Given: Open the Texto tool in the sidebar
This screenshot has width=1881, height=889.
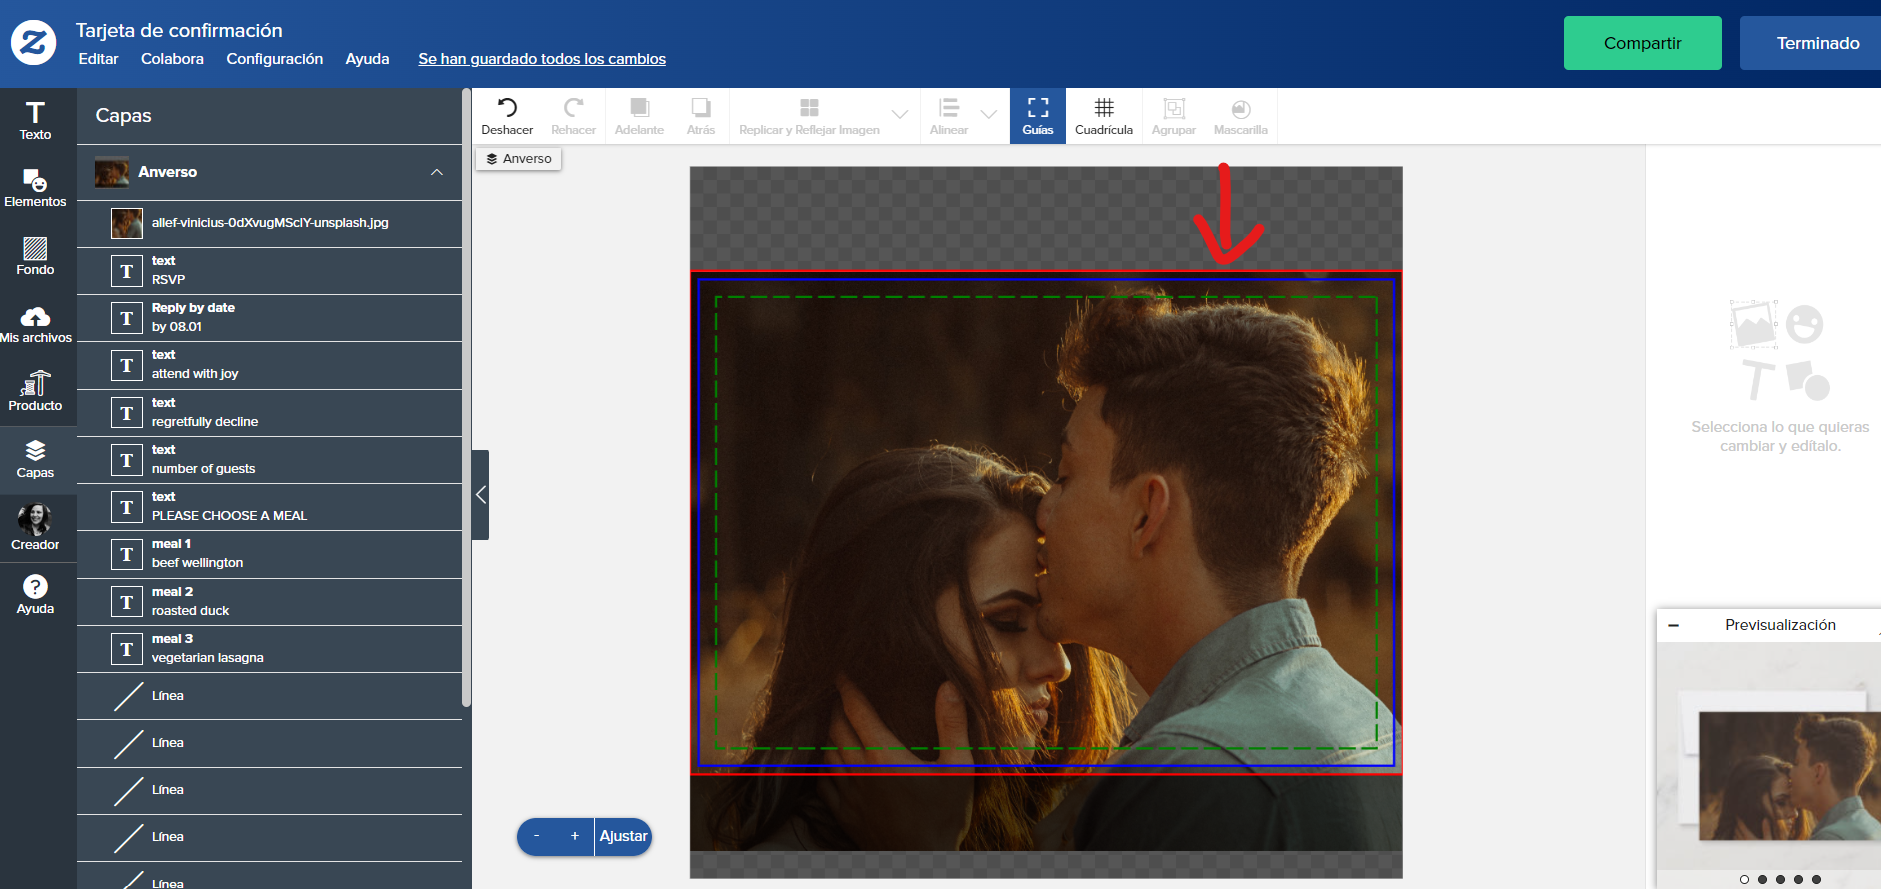Looking at the screenshot, I should pyautogui.click(x=35, y=121).
